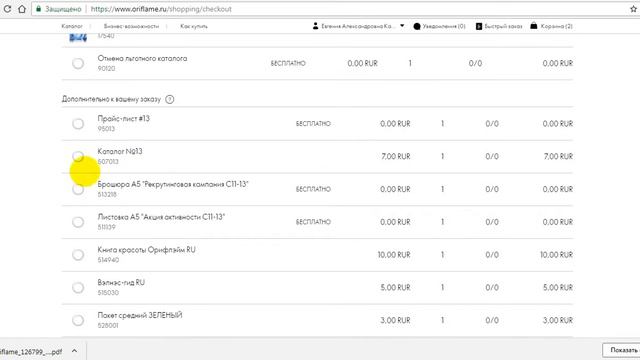This screenshot has height=360, width=640.
Task: Expand the user account dropdown arrow
Action: (402, 26)
